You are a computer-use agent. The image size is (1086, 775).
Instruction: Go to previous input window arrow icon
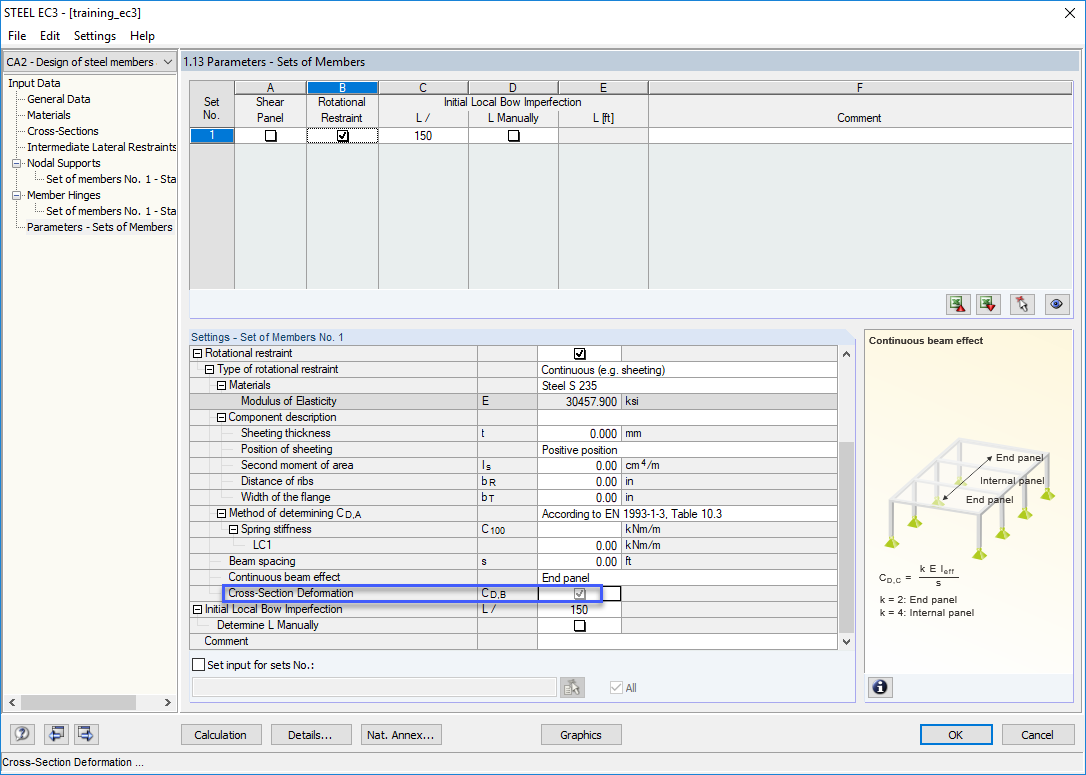pyautogui.click(x=55, y=735)
